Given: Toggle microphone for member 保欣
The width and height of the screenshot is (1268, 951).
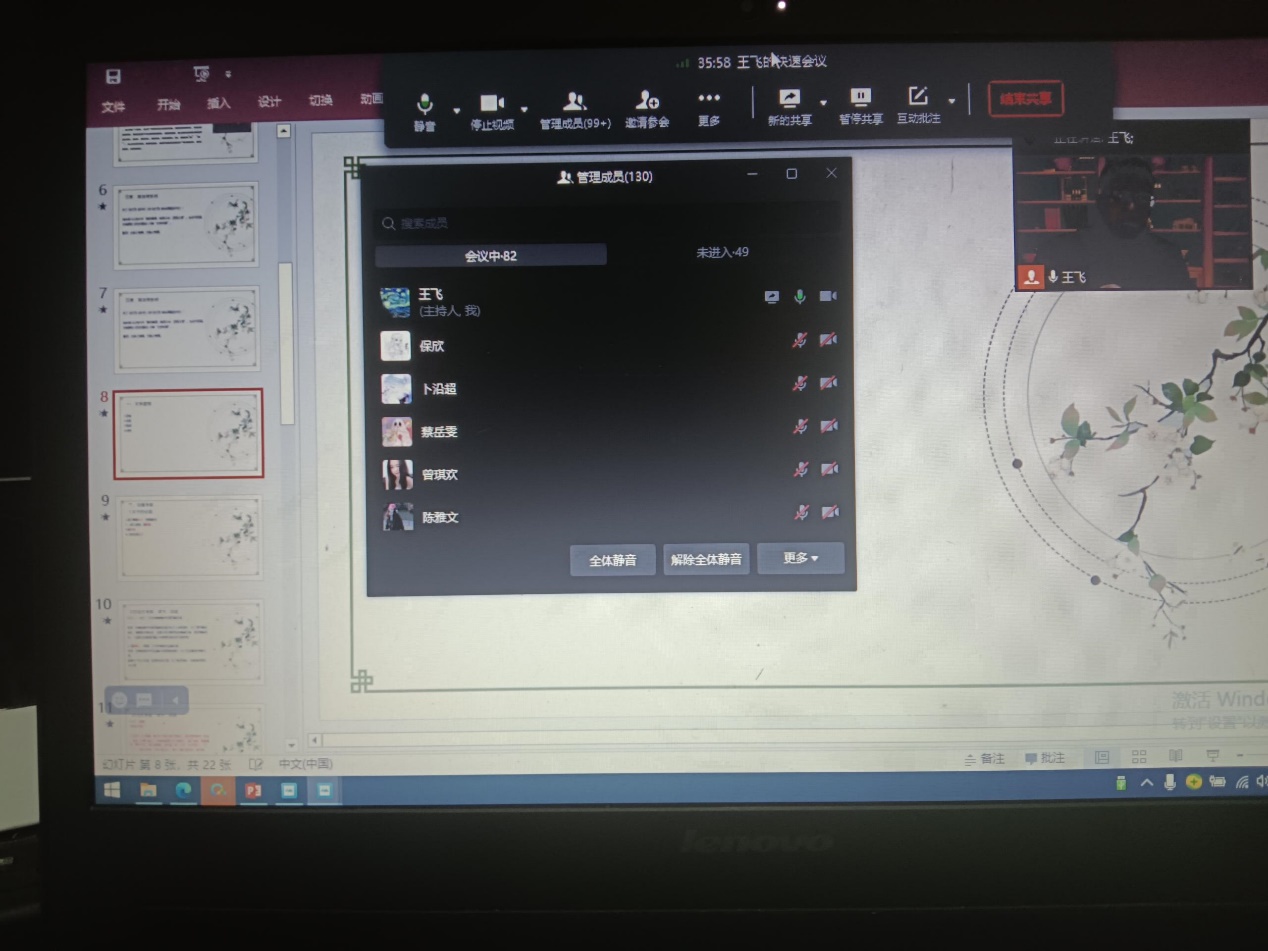Looking at the screenshot, I should click(x=799, y=340).
